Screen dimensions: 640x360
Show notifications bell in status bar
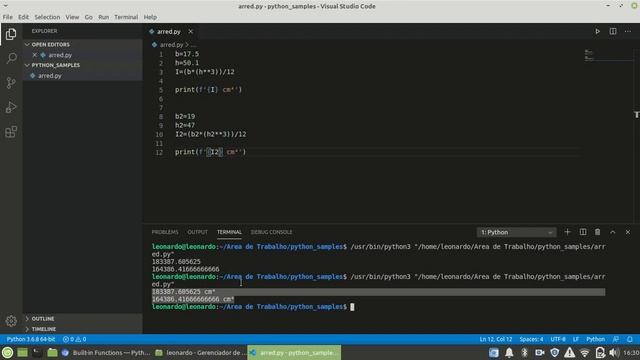(x=630, y=339)
